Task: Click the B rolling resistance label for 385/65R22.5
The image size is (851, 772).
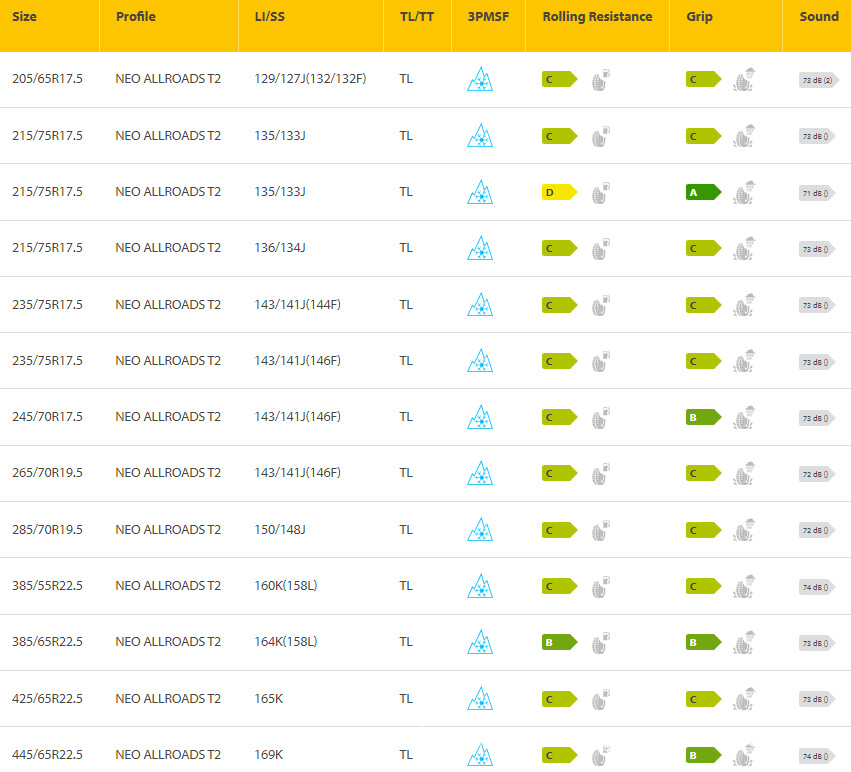Action: point(559,642)
